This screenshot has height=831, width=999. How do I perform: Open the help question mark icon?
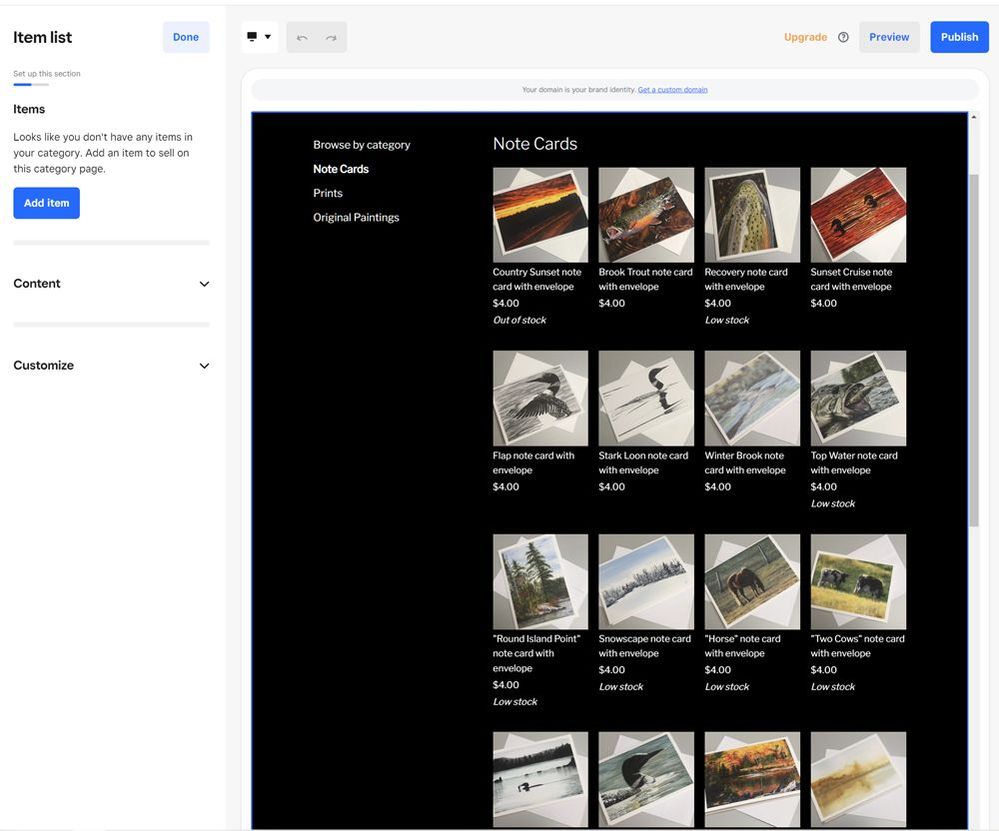(x=843, y=38)
